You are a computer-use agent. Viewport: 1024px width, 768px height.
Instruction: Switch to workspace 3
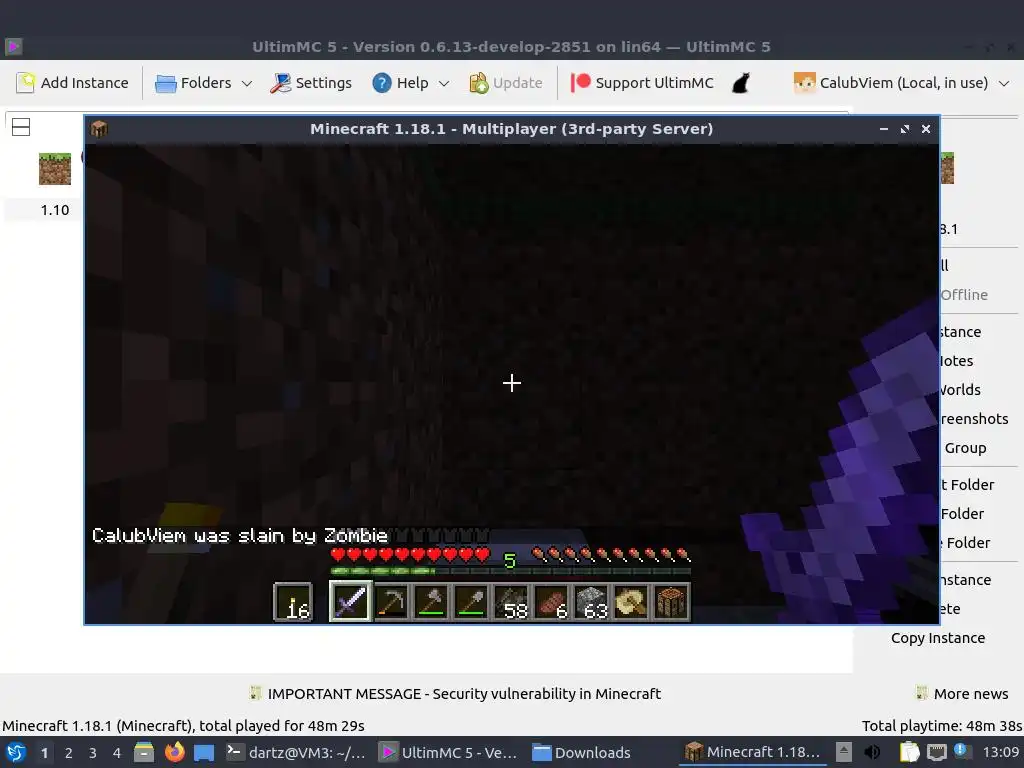(93, 753)
